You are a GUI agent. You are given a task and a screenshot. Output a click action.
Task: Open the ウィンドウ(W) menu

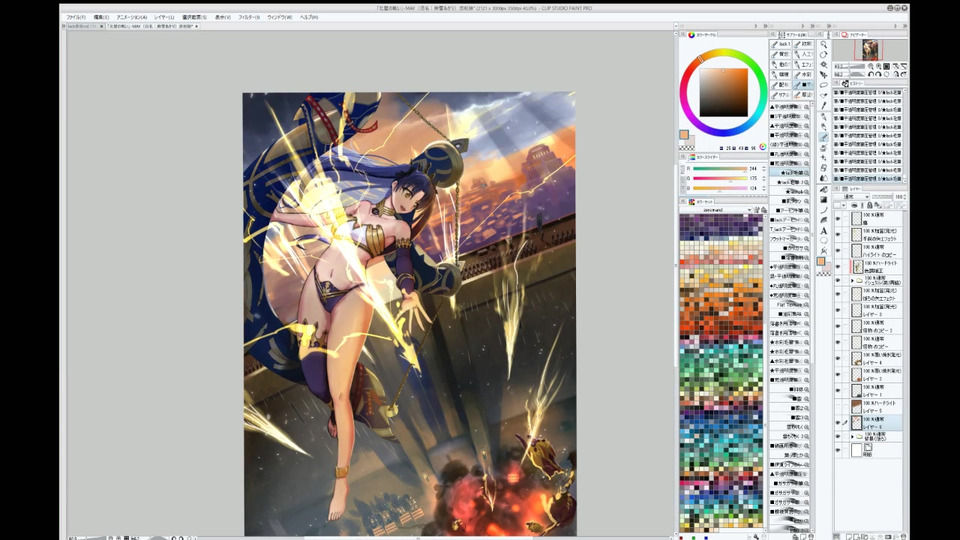pyautogui.click(x=280, y=17)
